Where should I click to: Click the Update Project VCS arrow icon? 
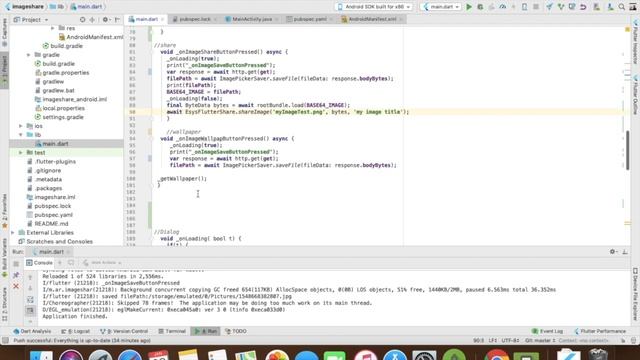tap(549, 7)
